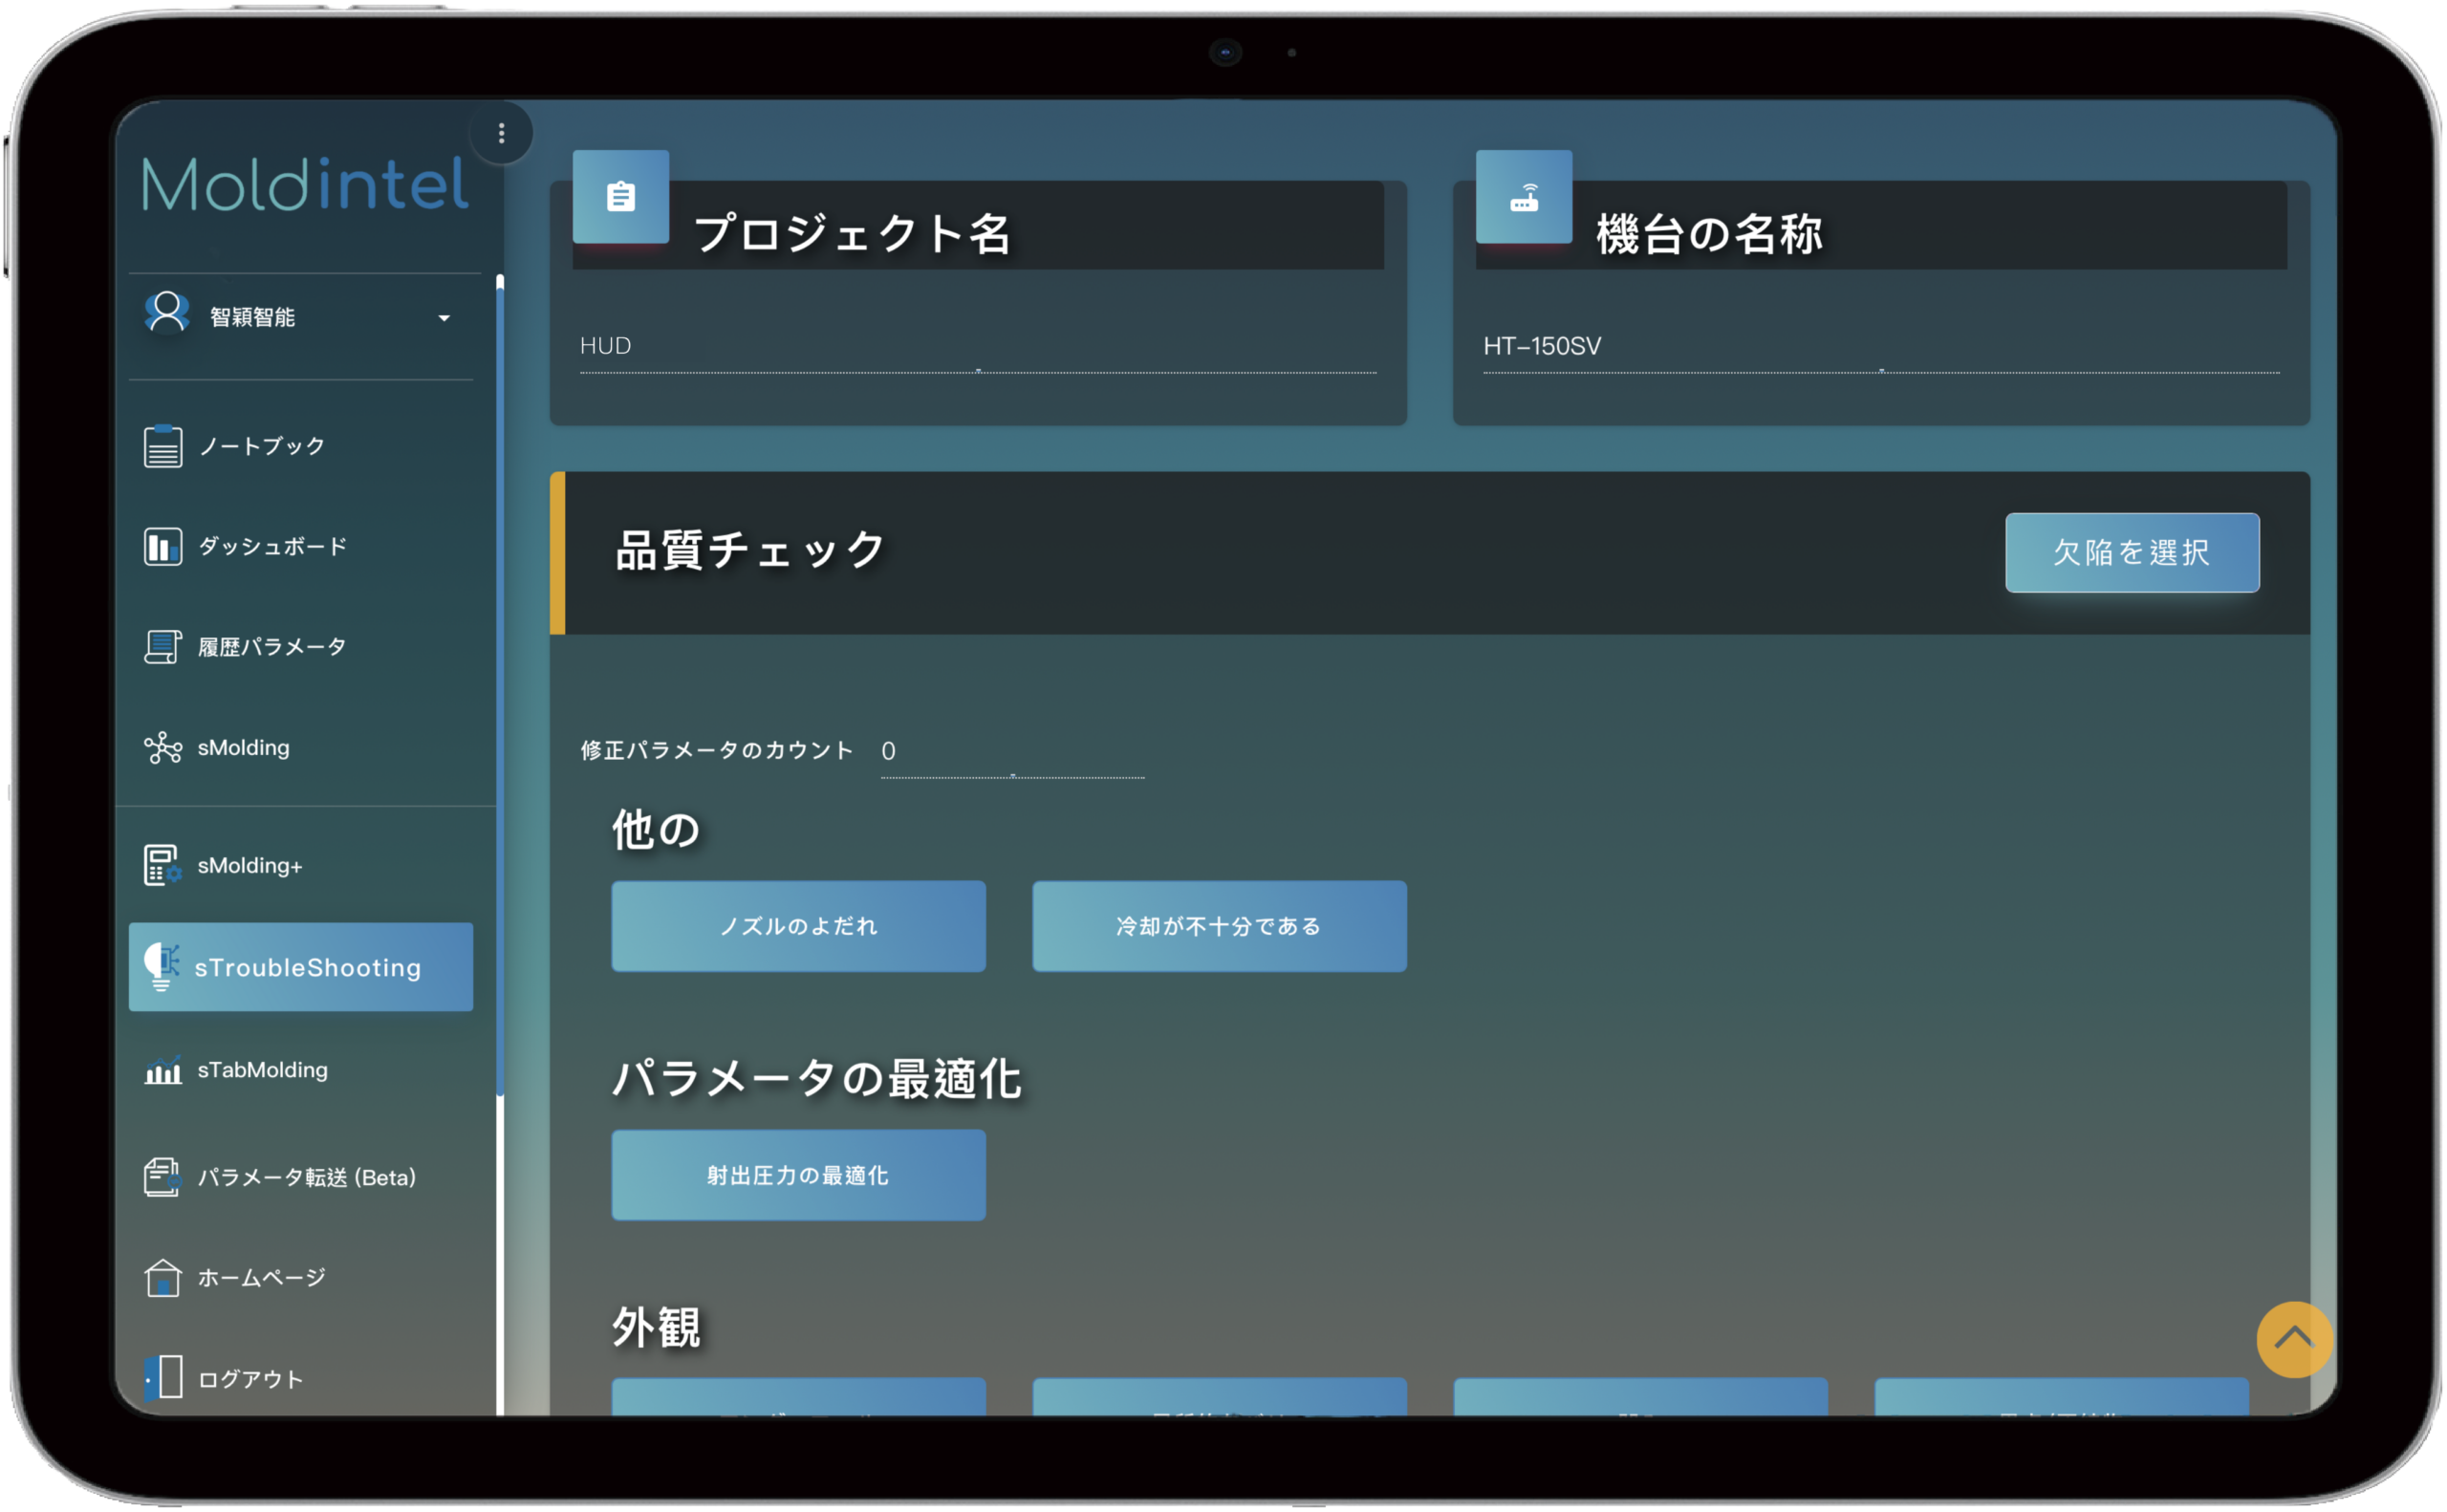Expand the 智穎智能 user dropdown arrow
This screenshot has width=2447, height=1512.
pyautogui.click(x=444, y=318)
